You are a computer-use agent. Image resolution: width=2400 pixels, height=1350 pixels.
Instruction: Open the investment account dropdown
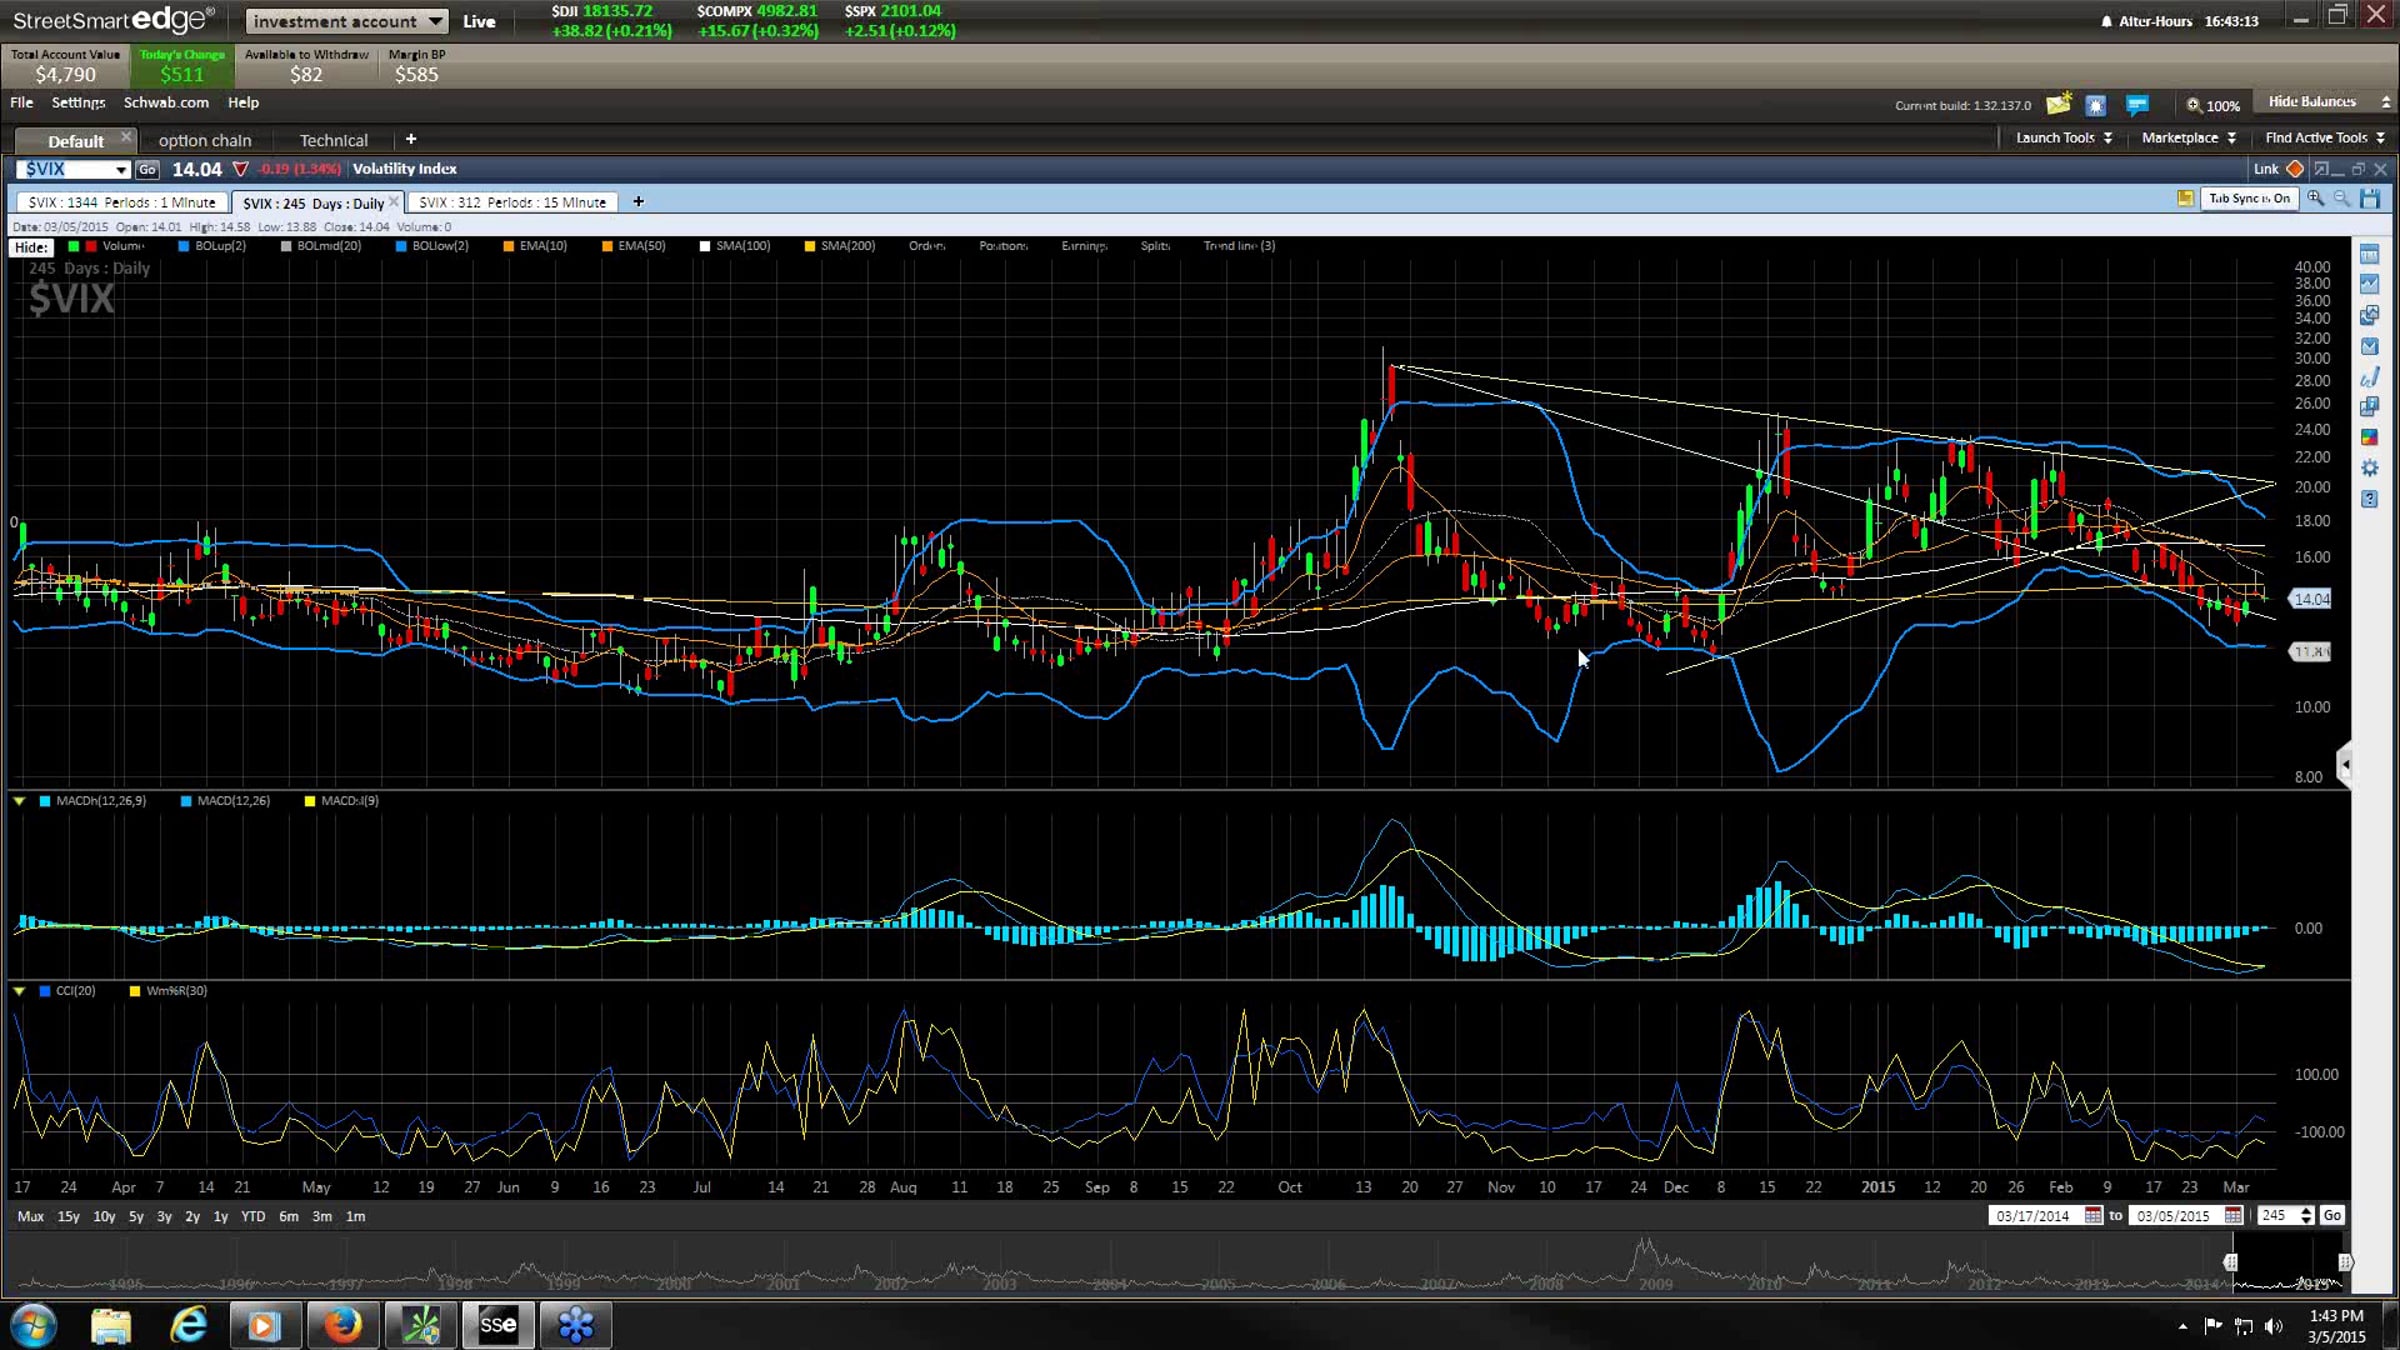(x=347, y=21)
